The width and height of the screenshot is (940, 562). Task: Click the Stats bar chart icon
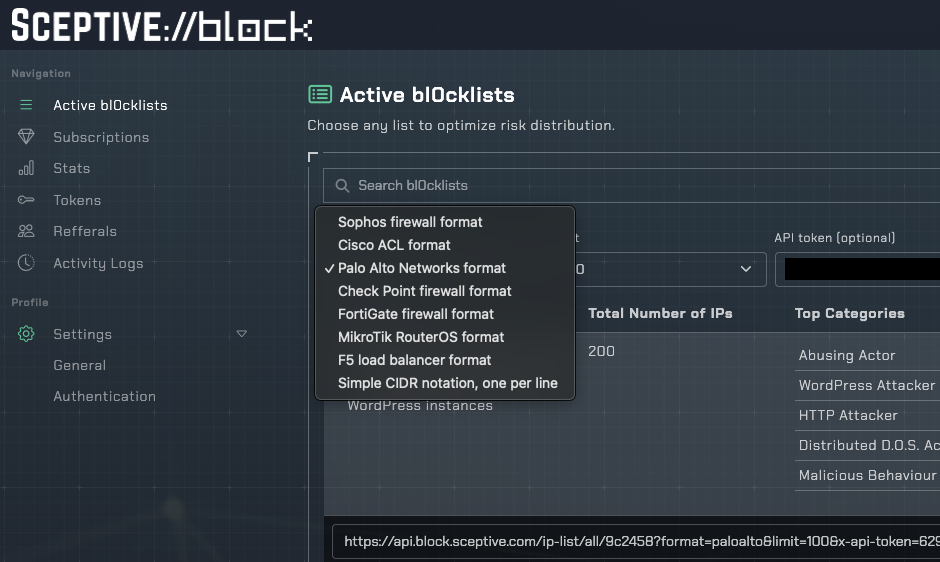point(26,168)
